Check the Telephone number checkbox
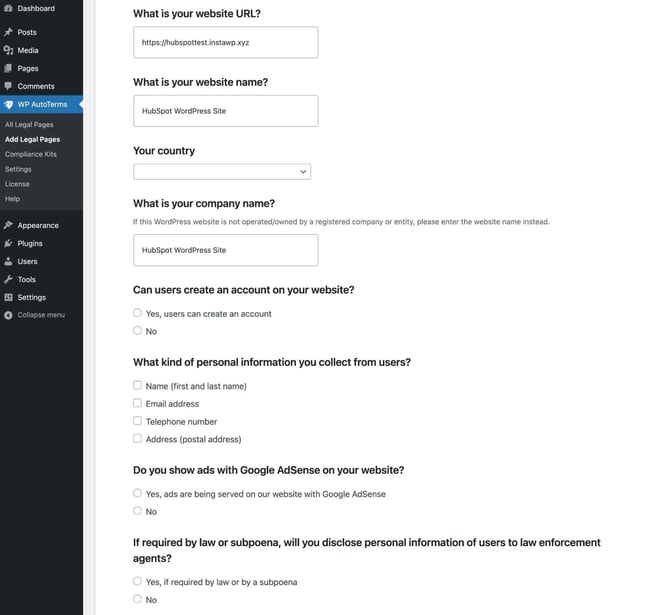This screenshot has height=615, width=650. (137, 421)
